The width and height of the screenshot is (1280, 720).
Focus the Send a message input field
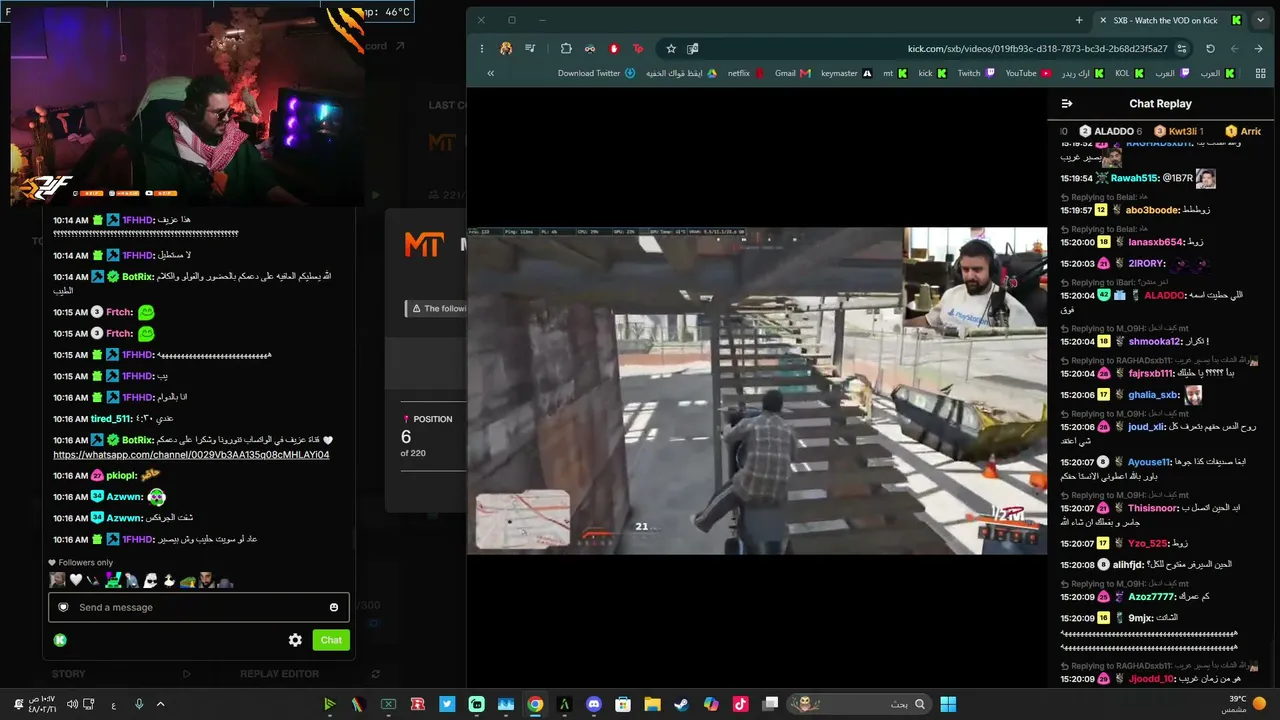point(199,607)
